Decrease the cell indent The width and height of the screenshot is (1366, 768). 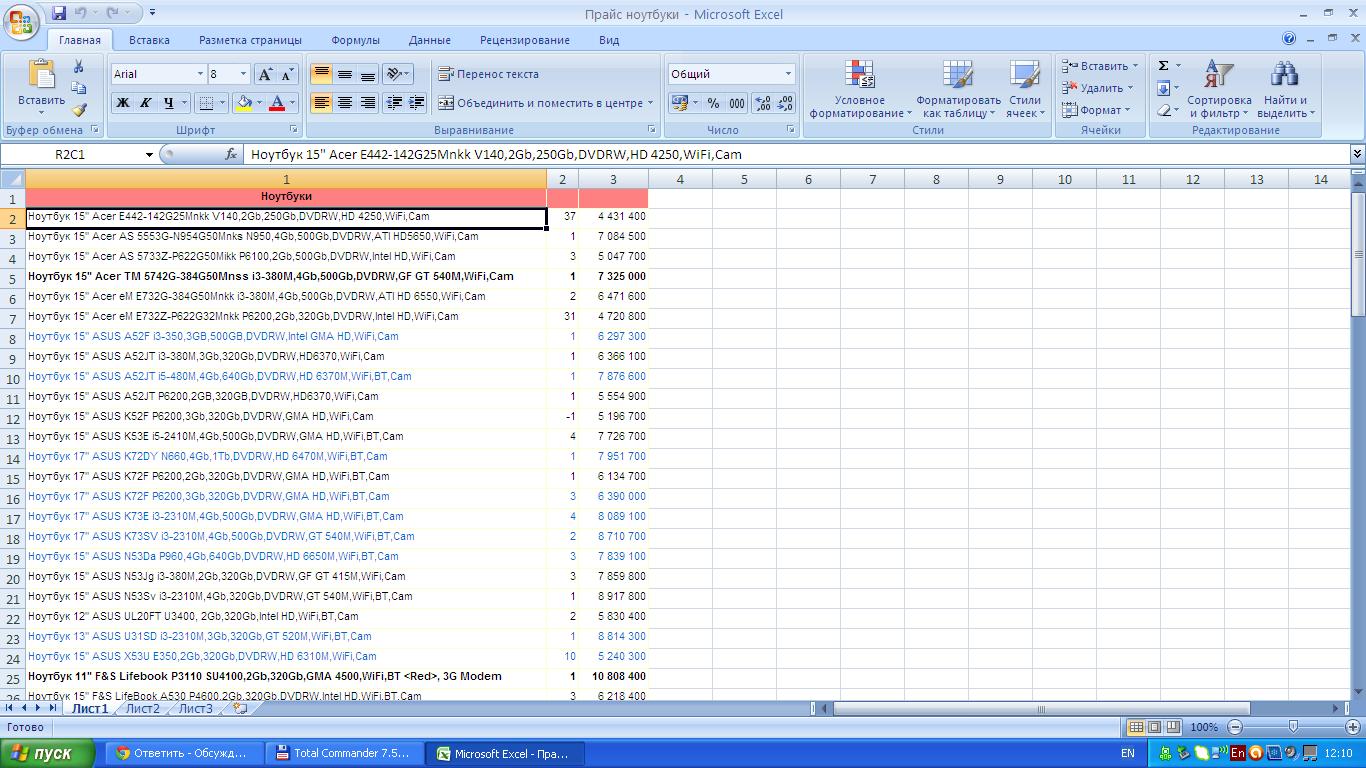394,103
